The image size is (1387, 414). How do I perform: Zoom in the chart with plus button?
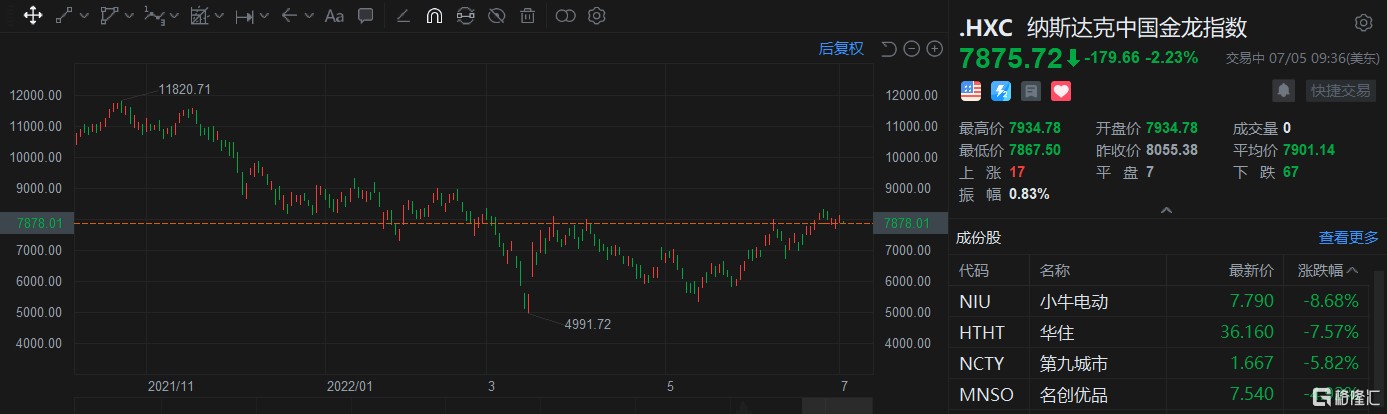[934, 48]
